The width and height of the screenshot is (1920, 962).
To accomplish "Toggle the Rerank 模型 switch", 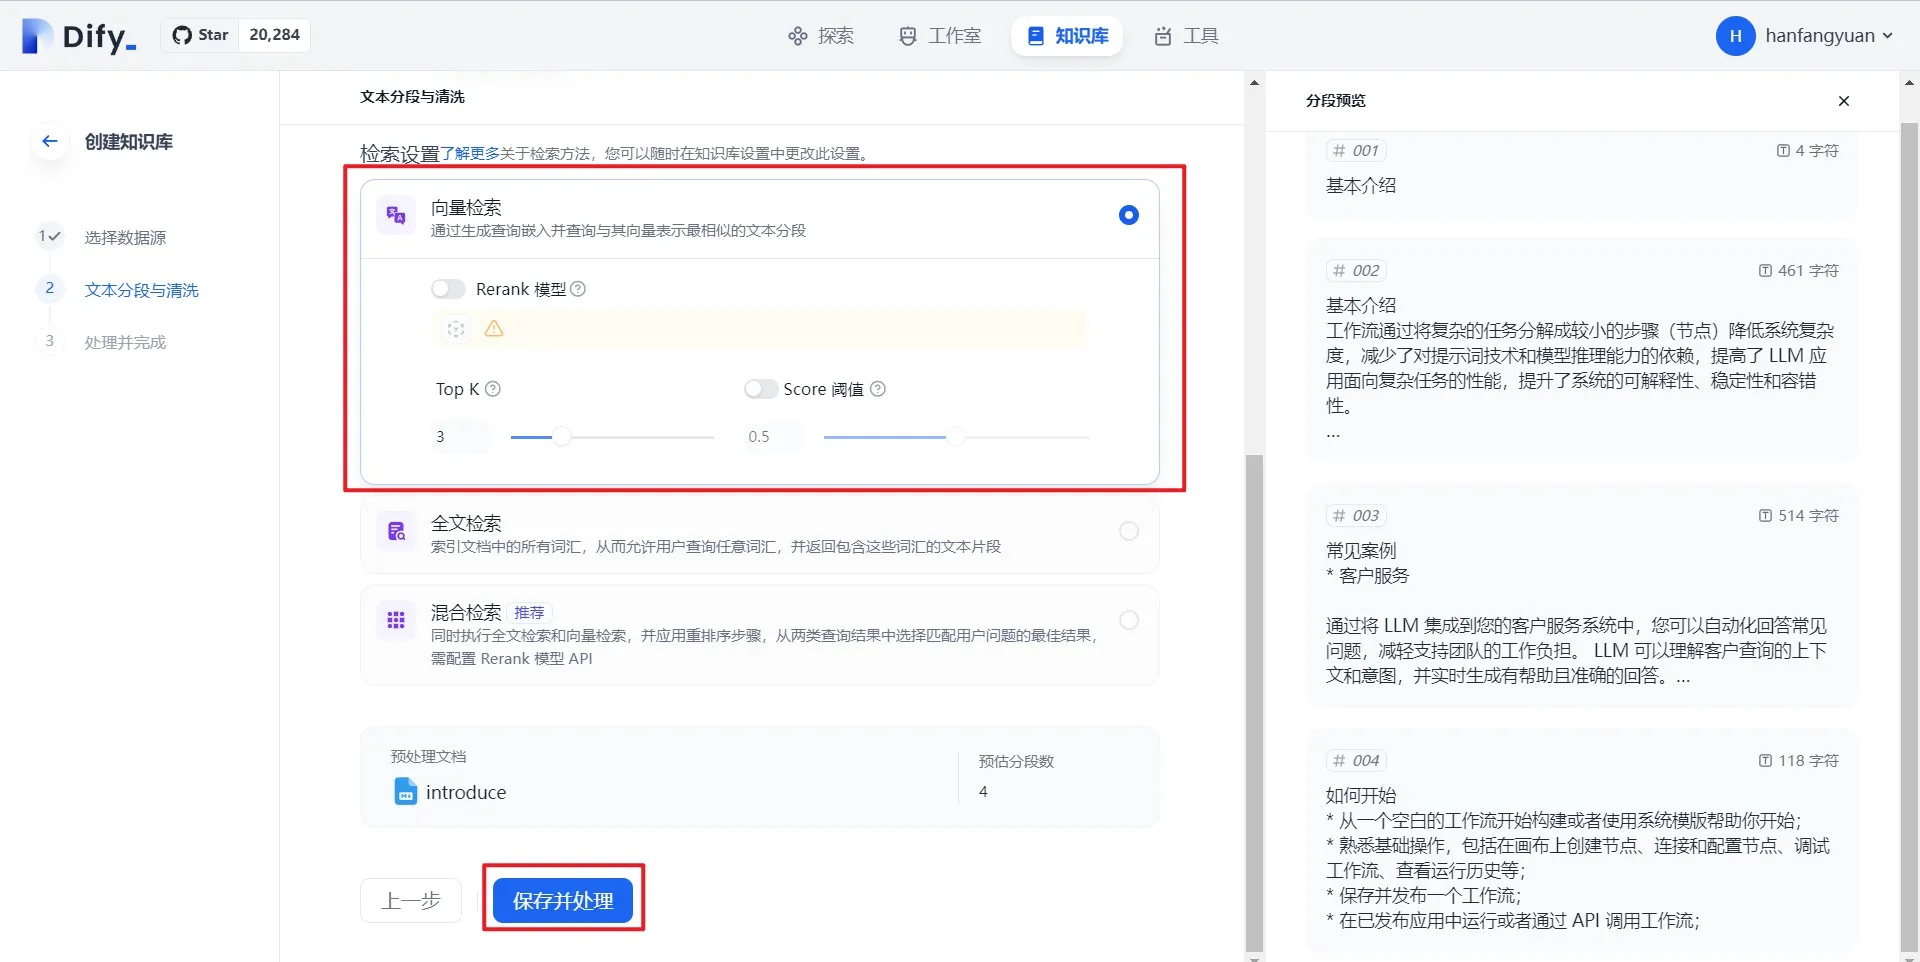I will tap(448, 289).
